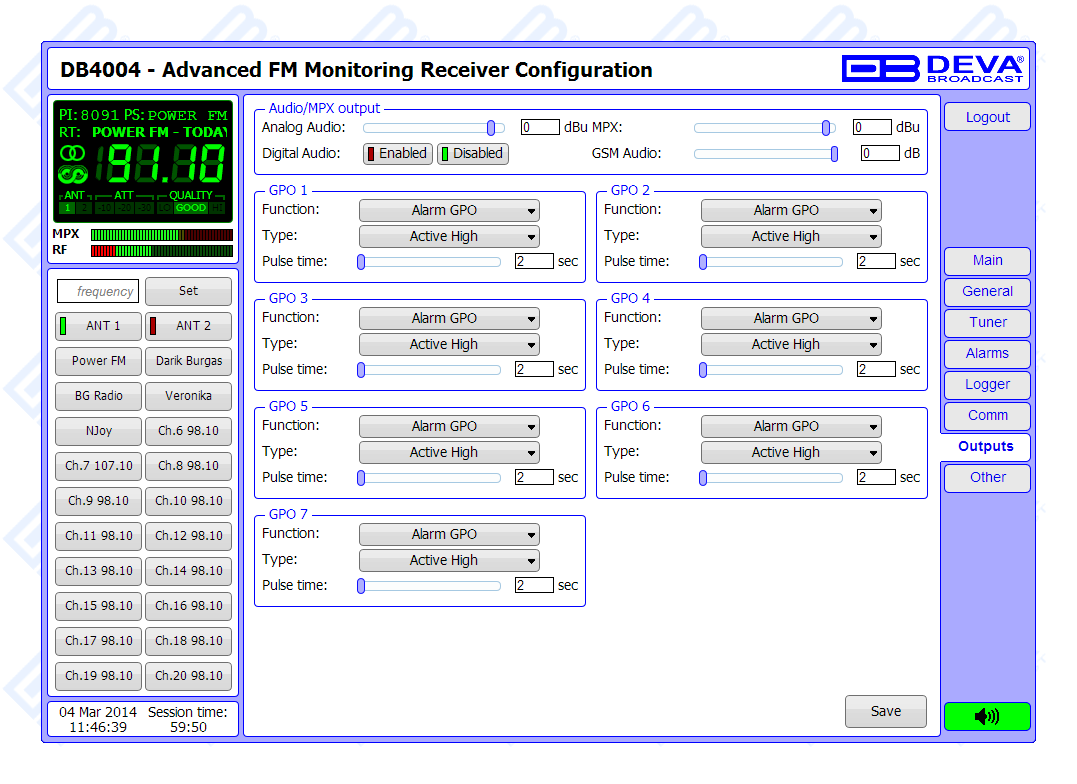Click the Analog Audio level slider
Screen dimensions: 1077x784
[x=433, y=128]
